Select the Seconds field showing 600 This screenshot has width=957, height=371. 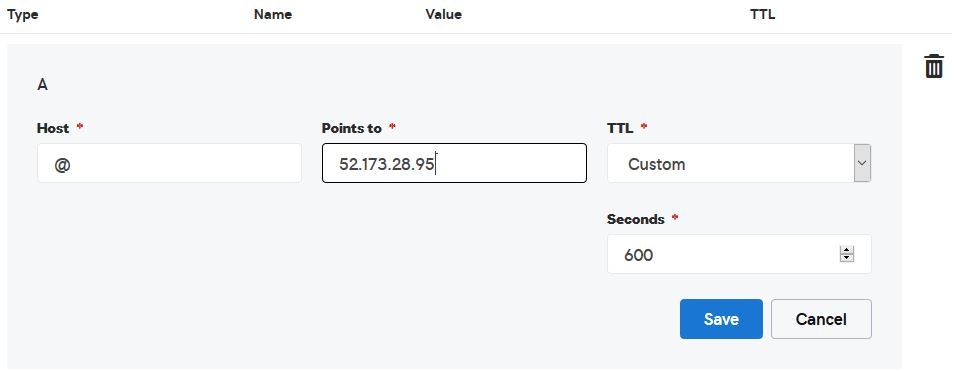click(x=739, y=254)
